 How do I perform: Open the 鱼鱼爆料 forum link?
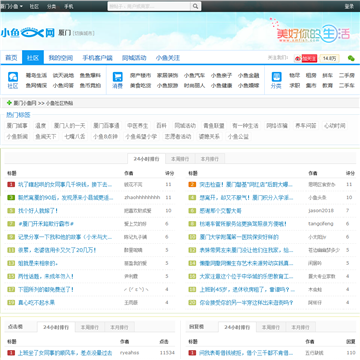[90, 75]
